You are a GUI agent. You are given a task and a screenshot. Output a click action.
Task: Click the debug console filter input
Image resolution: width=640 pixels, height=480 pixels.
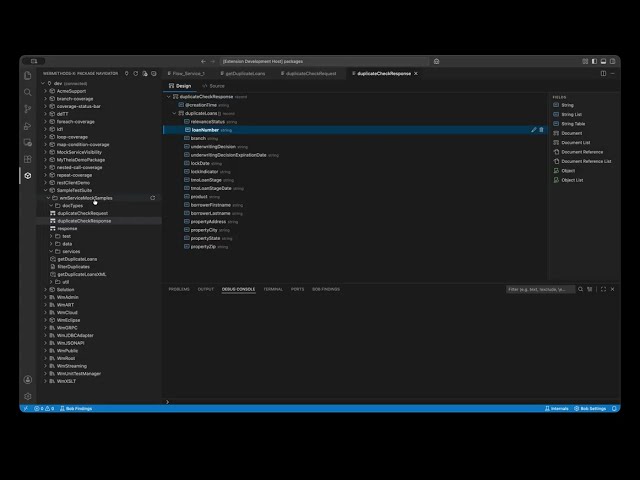(540, 289)
